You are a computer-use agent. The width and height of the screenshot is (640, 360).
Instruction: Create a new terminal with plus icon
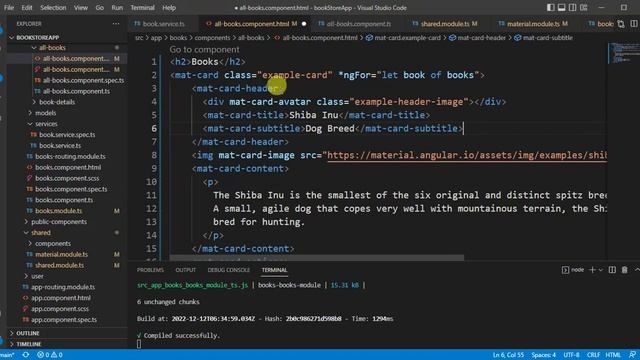(x=592, y=270)
